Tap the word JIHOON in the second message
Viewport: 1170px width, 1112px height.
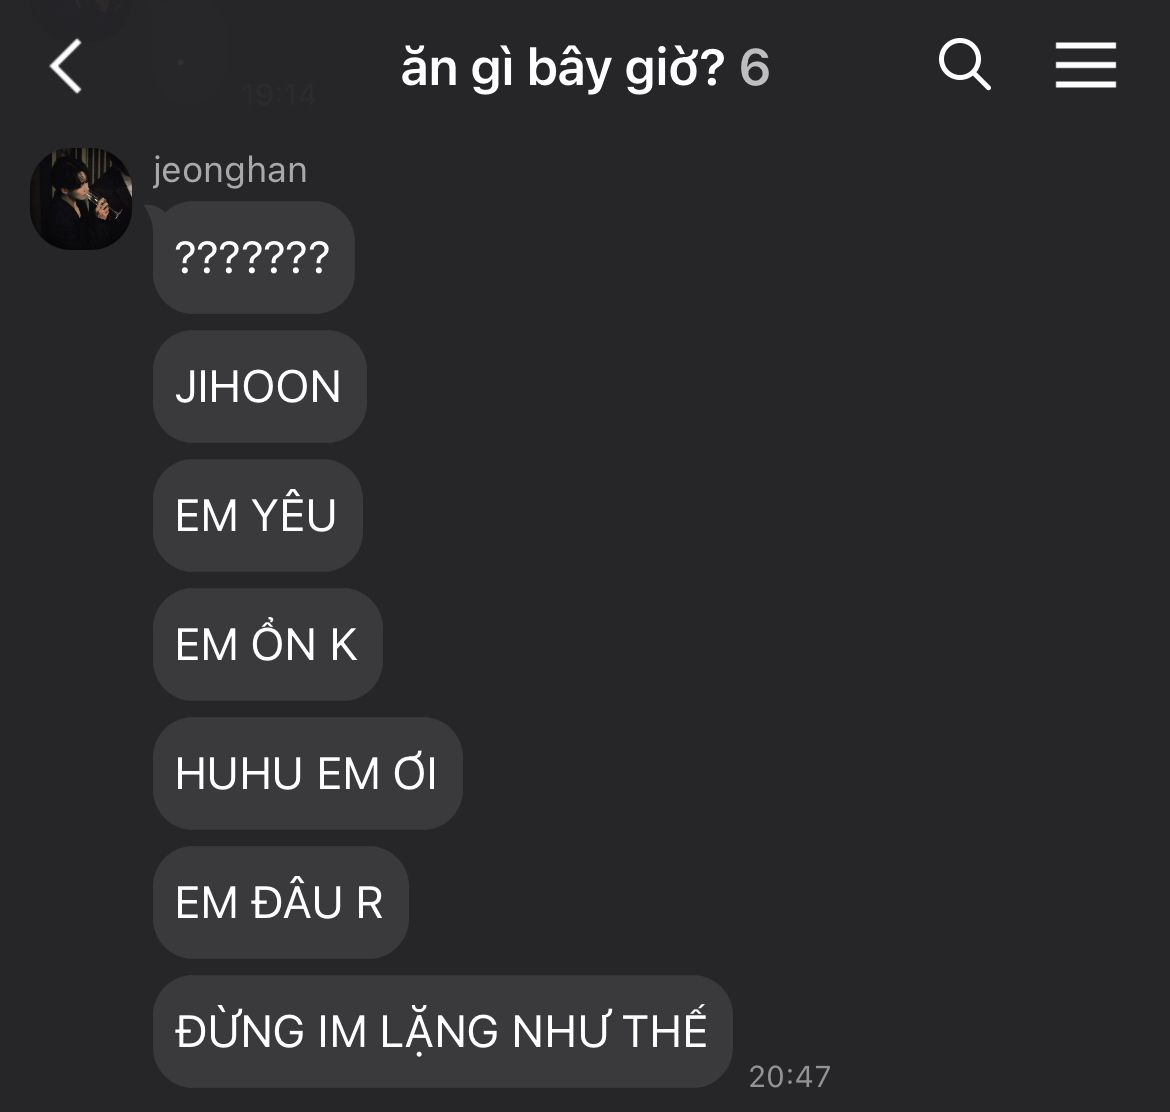257,387
